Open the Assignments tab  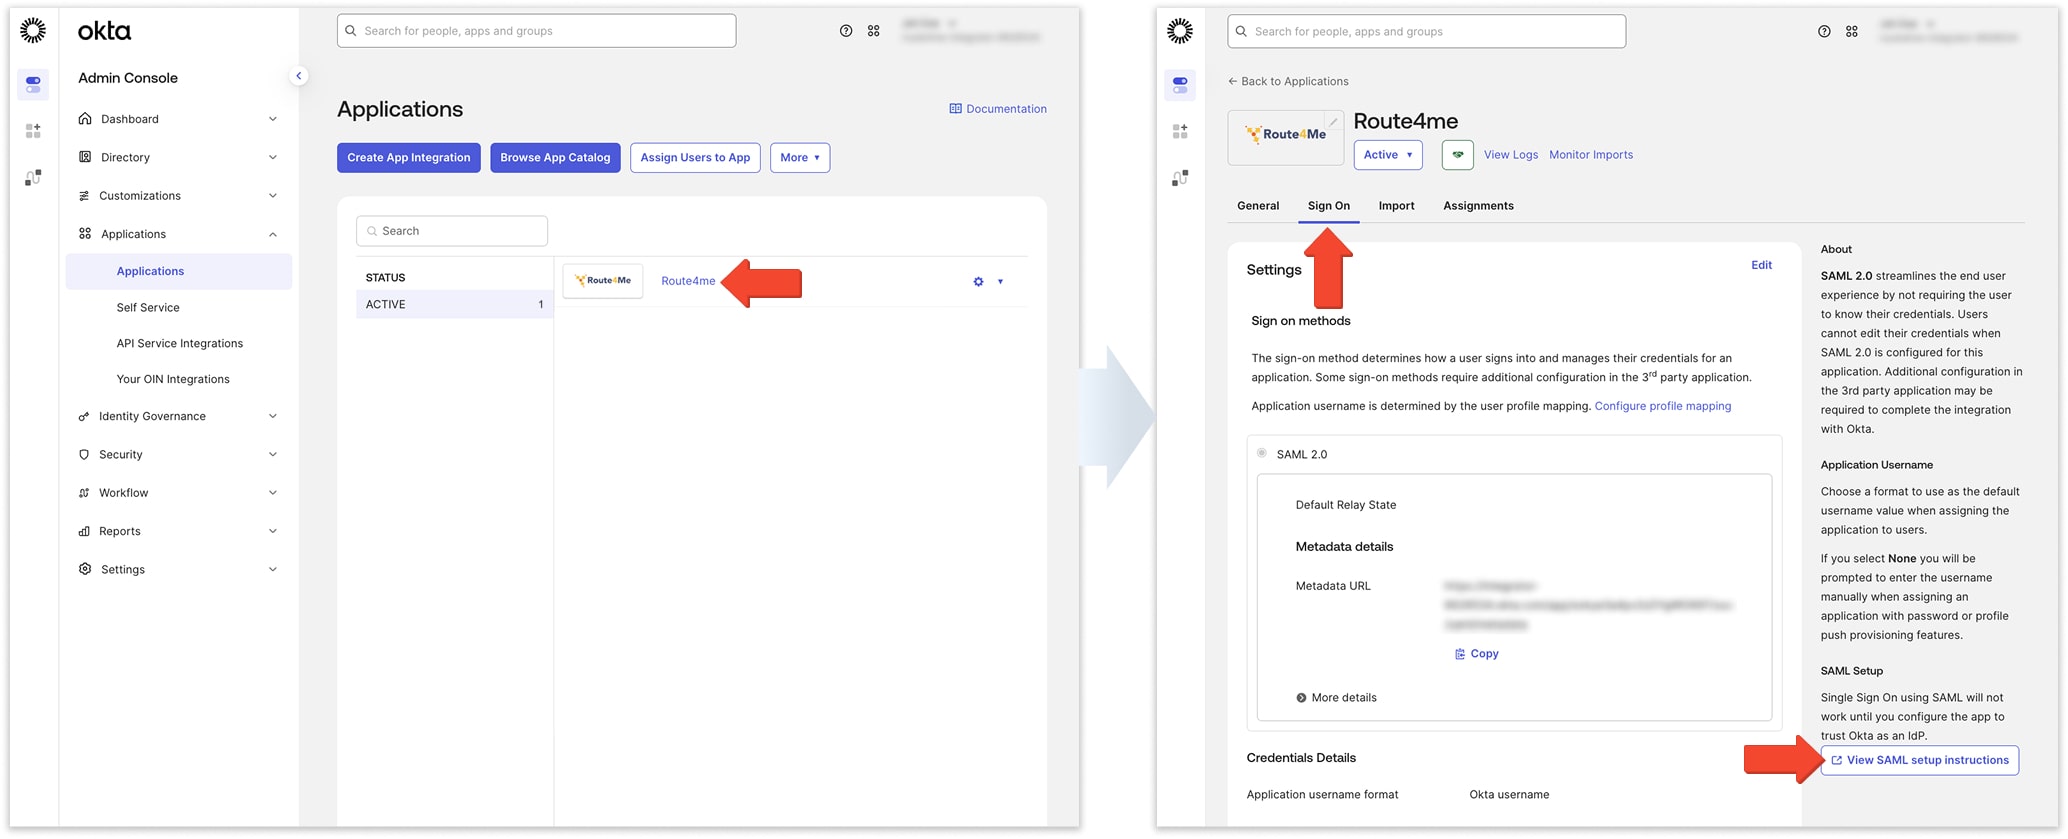1477,206
